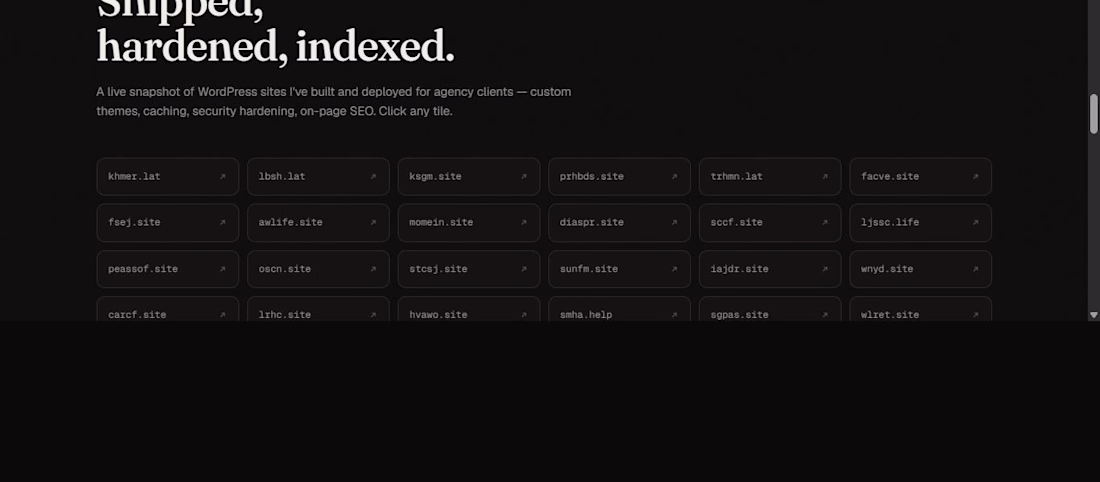Screen dimensions: 1100x482
Task: Click the arrow icon next to awlife.site
Action: click(373, 222)
